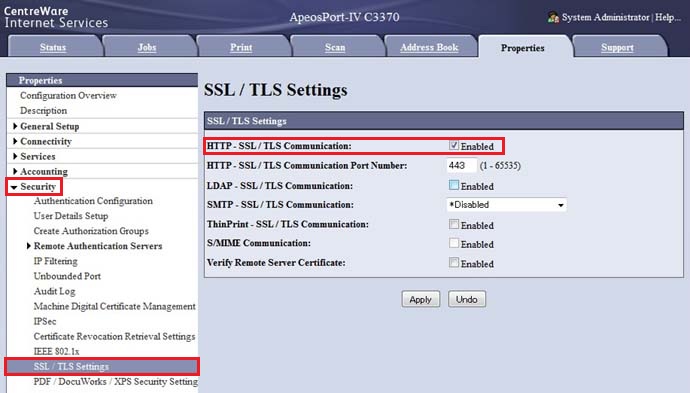Expand the Connectivity section arrow
Screen dimensions: 690x393
coord(15,141)
